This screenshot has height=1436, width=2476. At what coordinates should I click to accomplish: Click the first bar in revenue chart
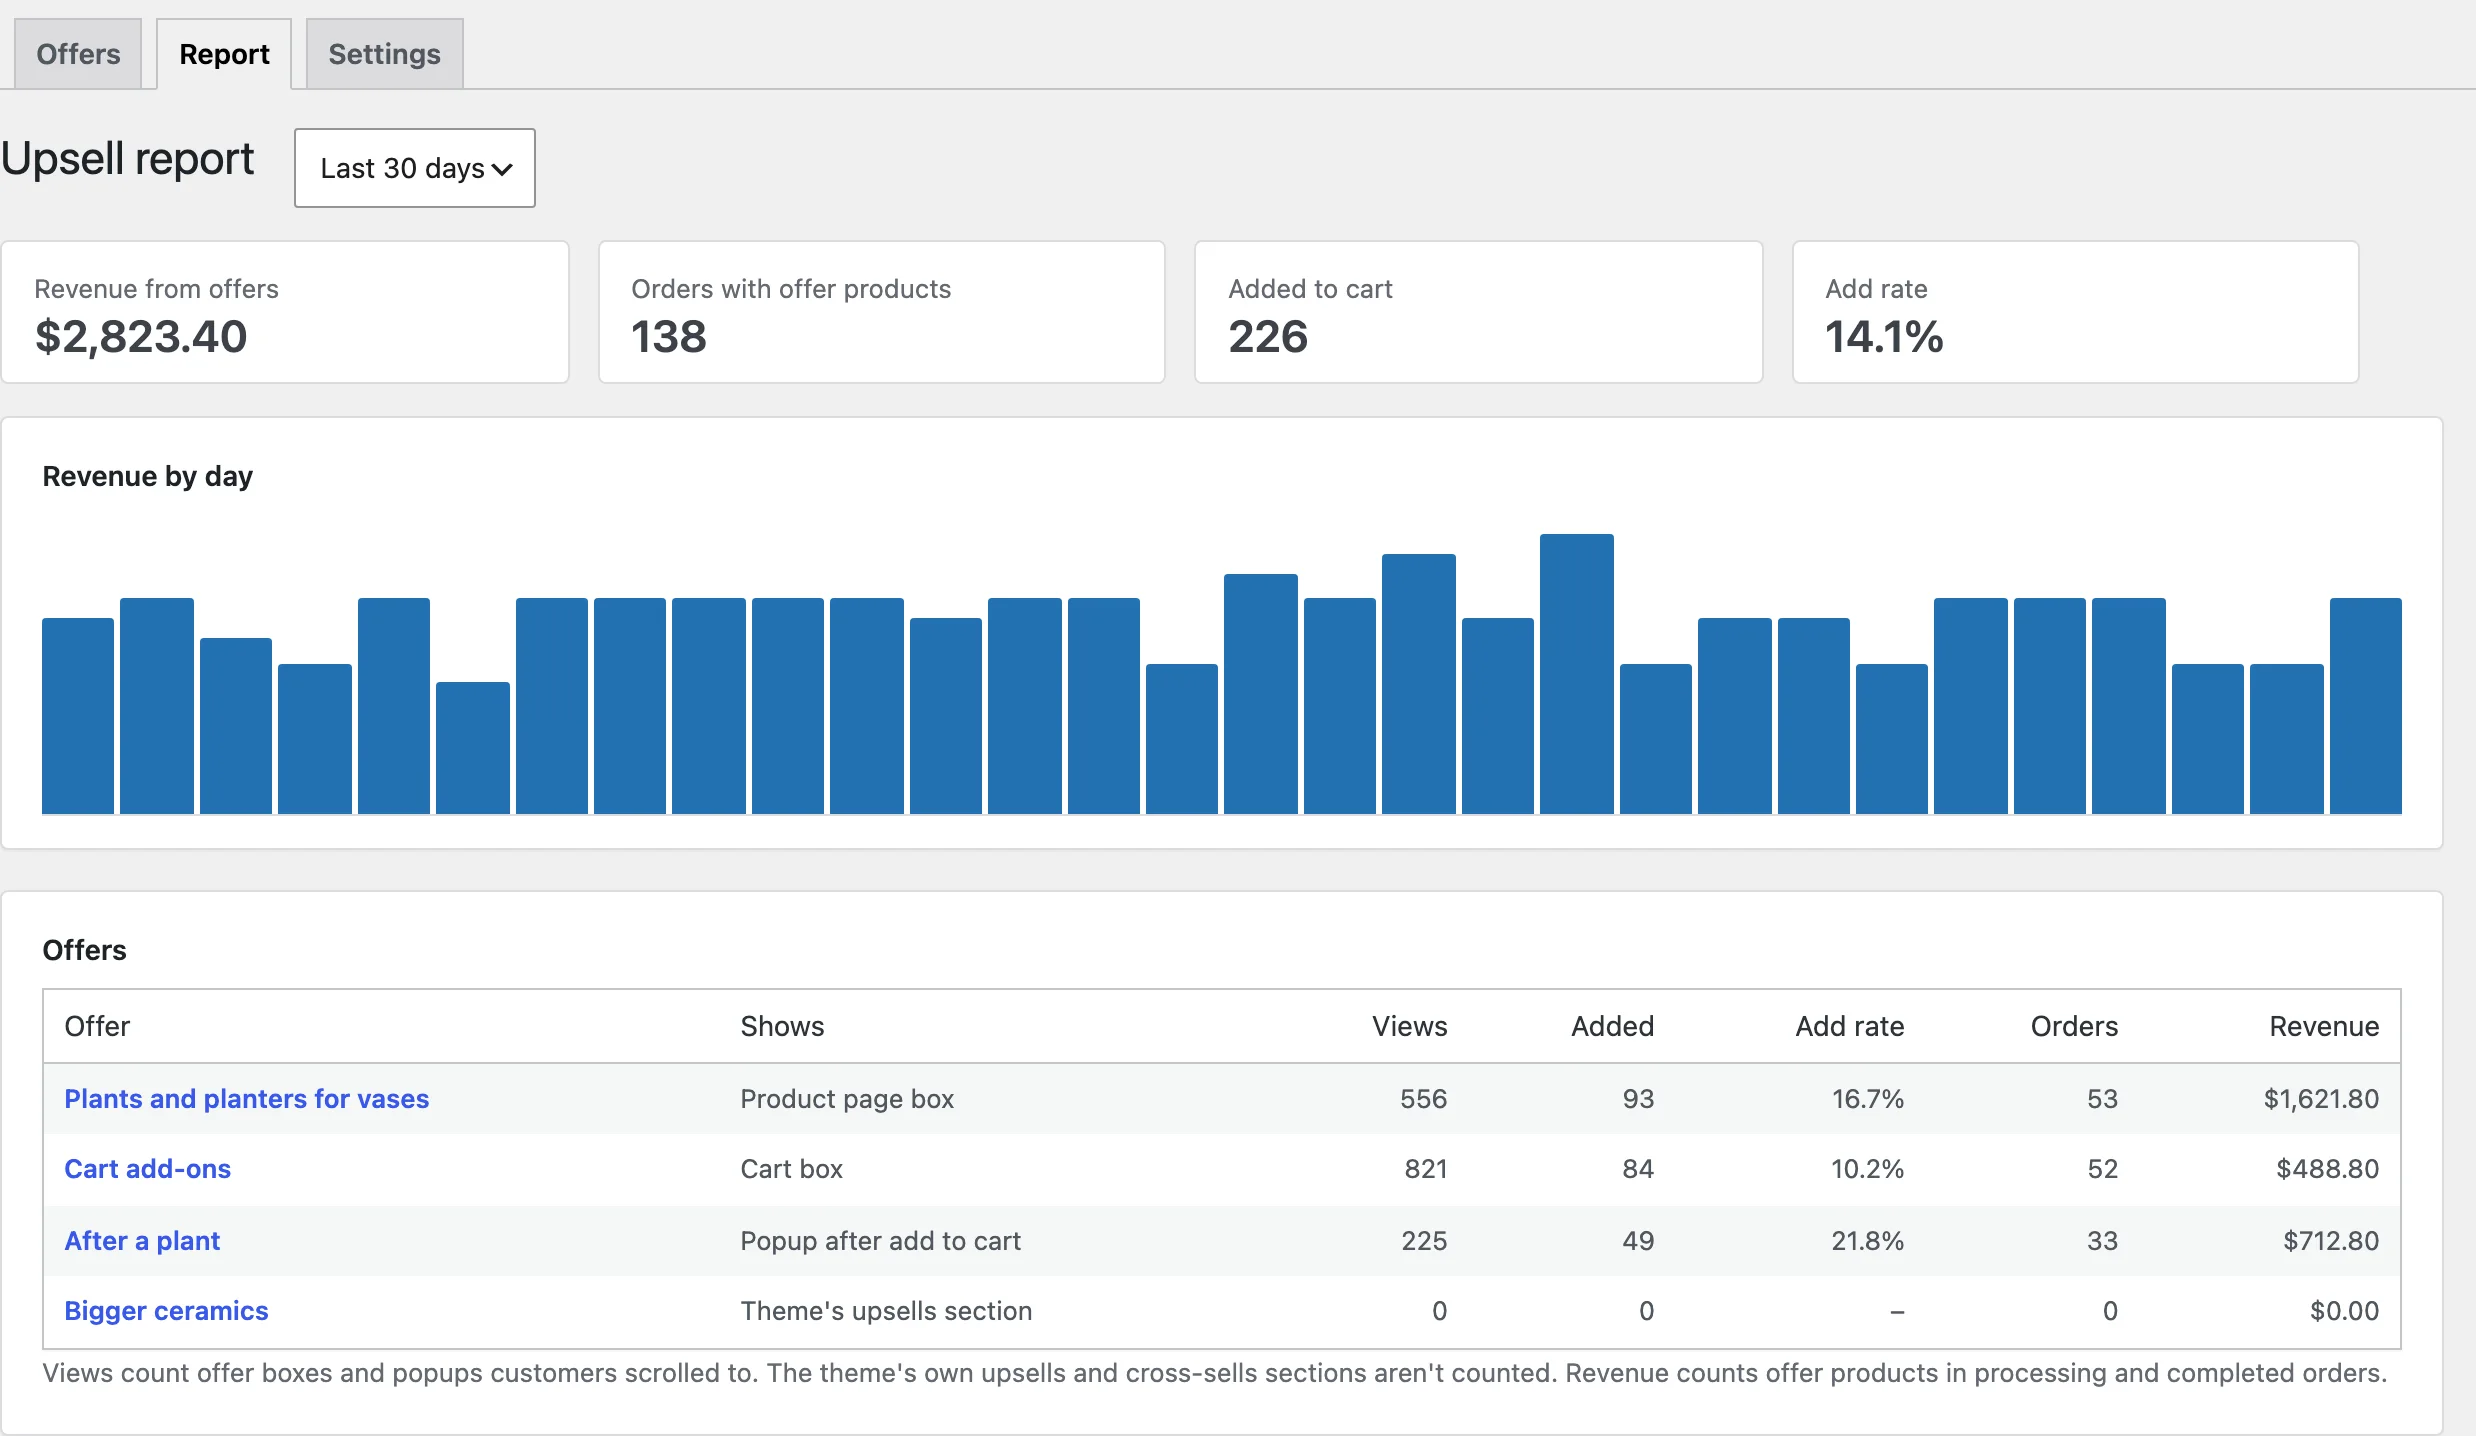point(78,716)
